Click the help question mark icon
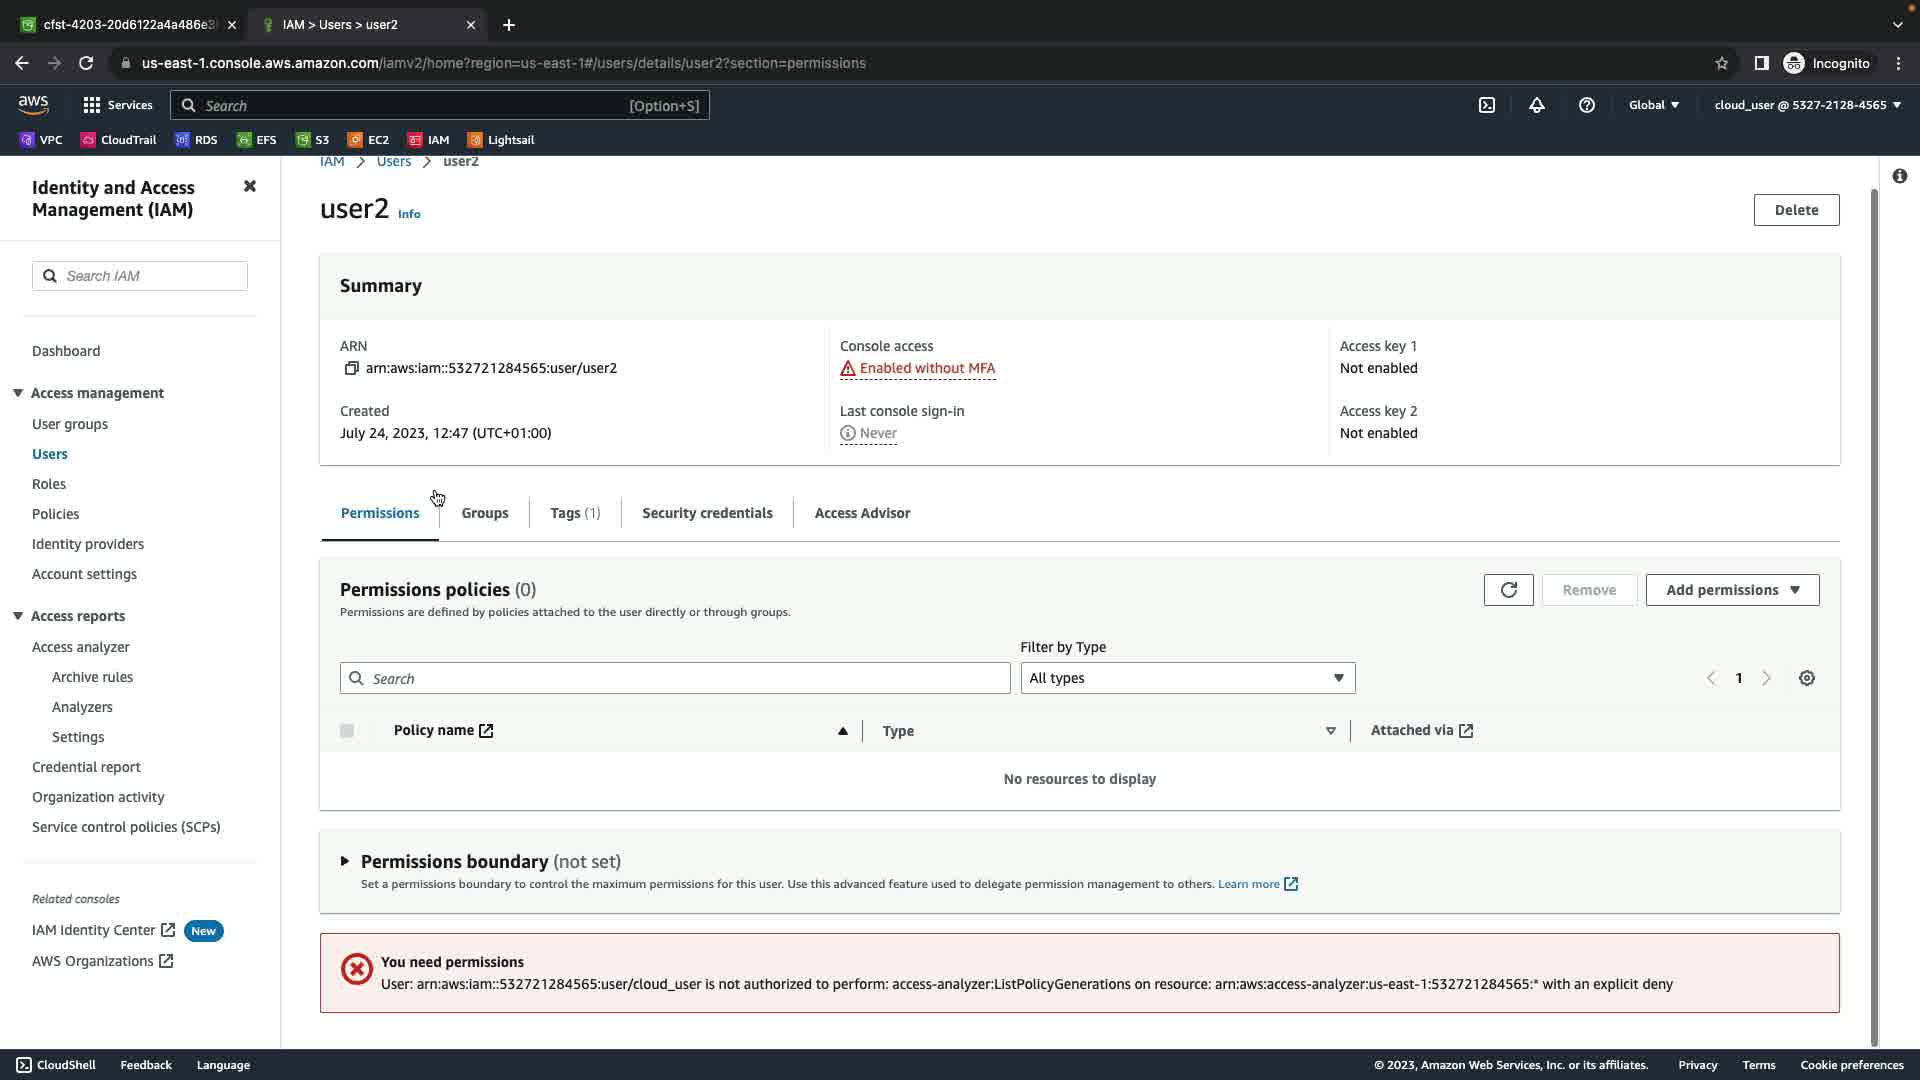The height and width of the screenshot is (1080, 1920). 1587,105
